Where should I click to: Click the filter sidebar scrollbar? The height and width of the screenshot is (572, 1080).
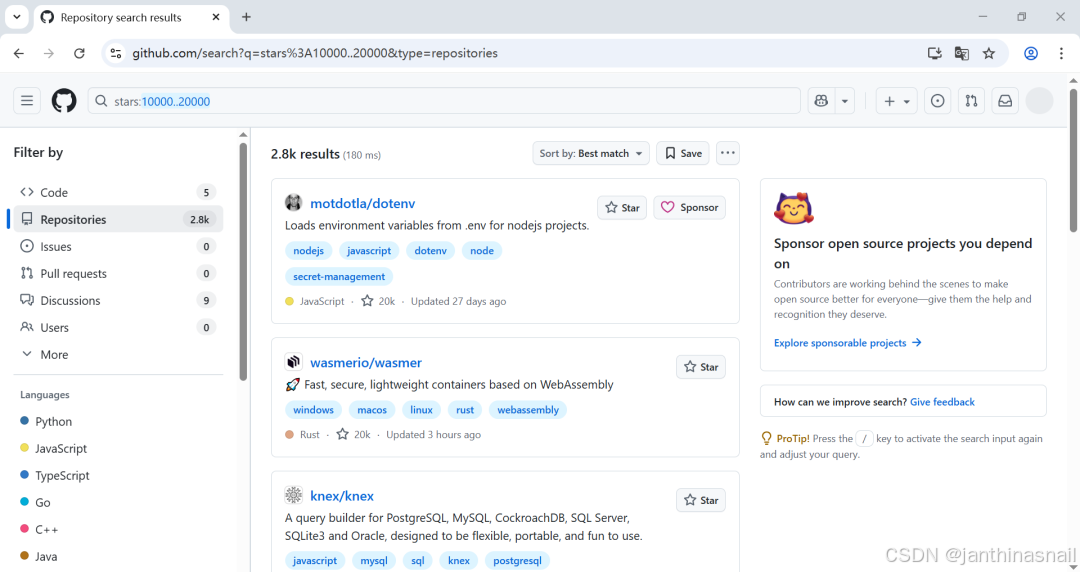point(242,262)
